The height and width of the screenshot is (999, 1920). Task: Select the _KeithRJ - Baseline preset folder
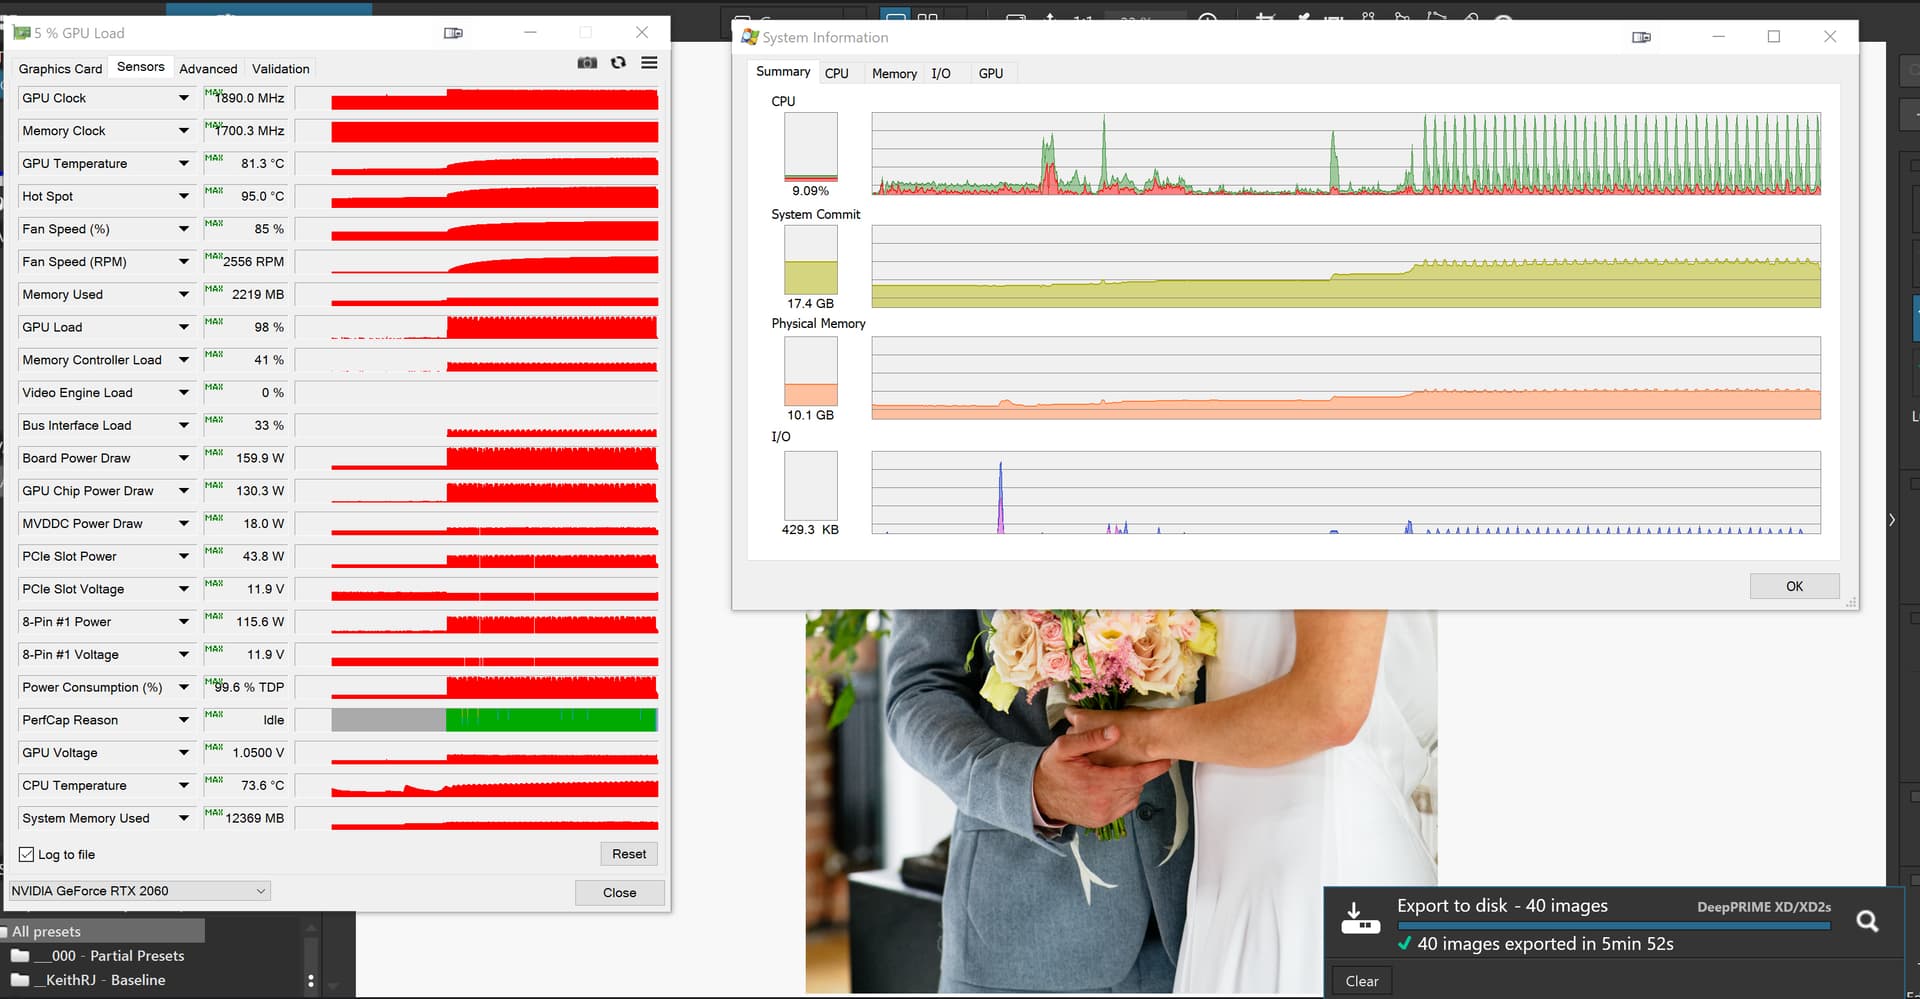[x=105, y=980]
